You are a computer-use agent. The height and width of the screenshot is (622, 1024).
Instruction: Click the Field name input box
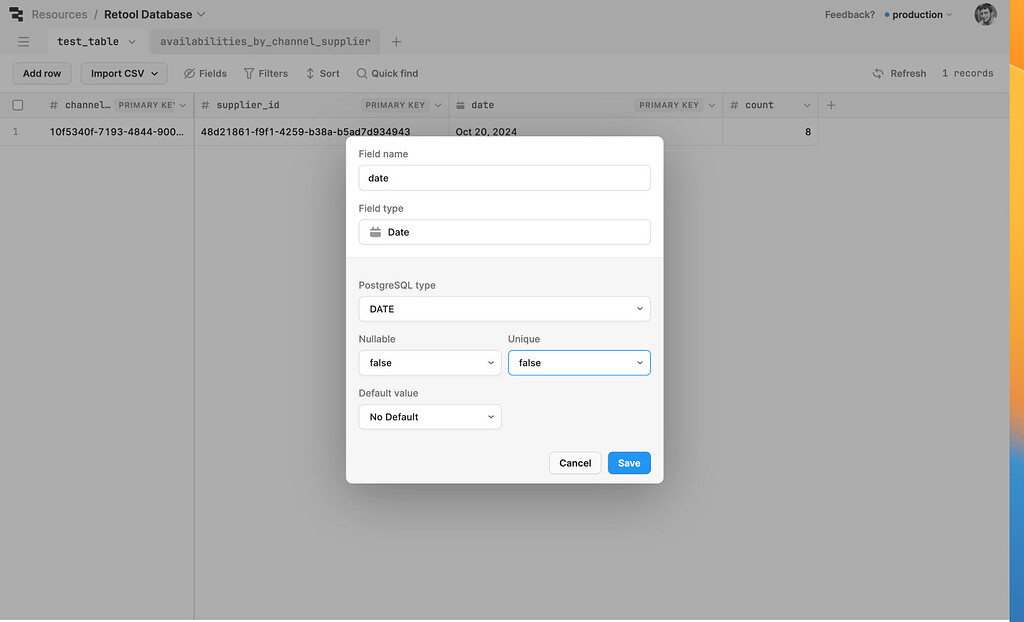[504, 177]
